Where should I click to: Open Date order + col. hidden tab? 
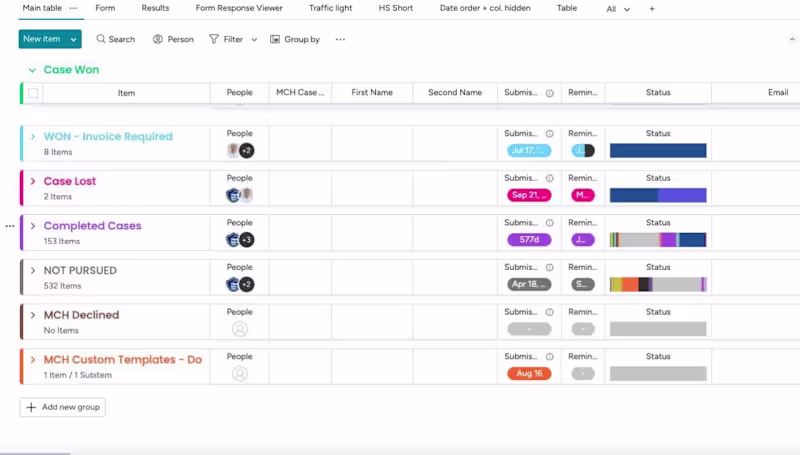[485, 8]
